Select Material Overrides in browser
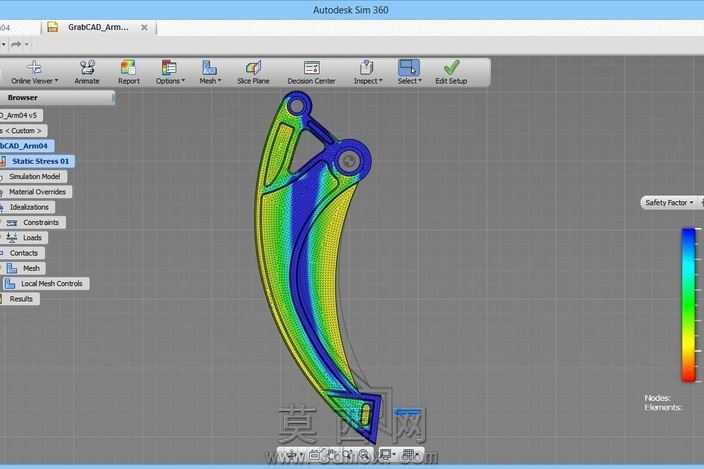This screenshot has width=704, height=469. (37, 192)
